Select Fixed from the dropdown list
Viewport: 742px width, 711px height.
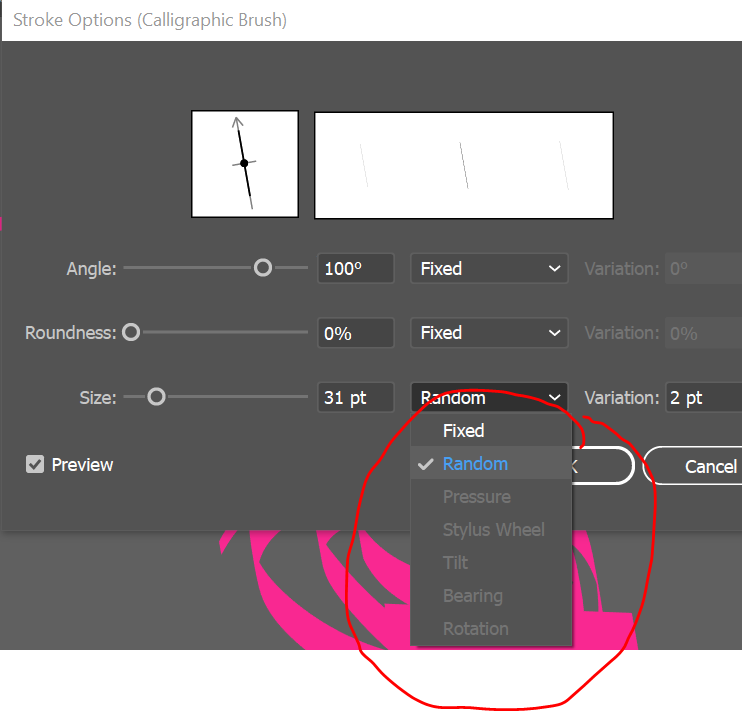click(464, 431)
